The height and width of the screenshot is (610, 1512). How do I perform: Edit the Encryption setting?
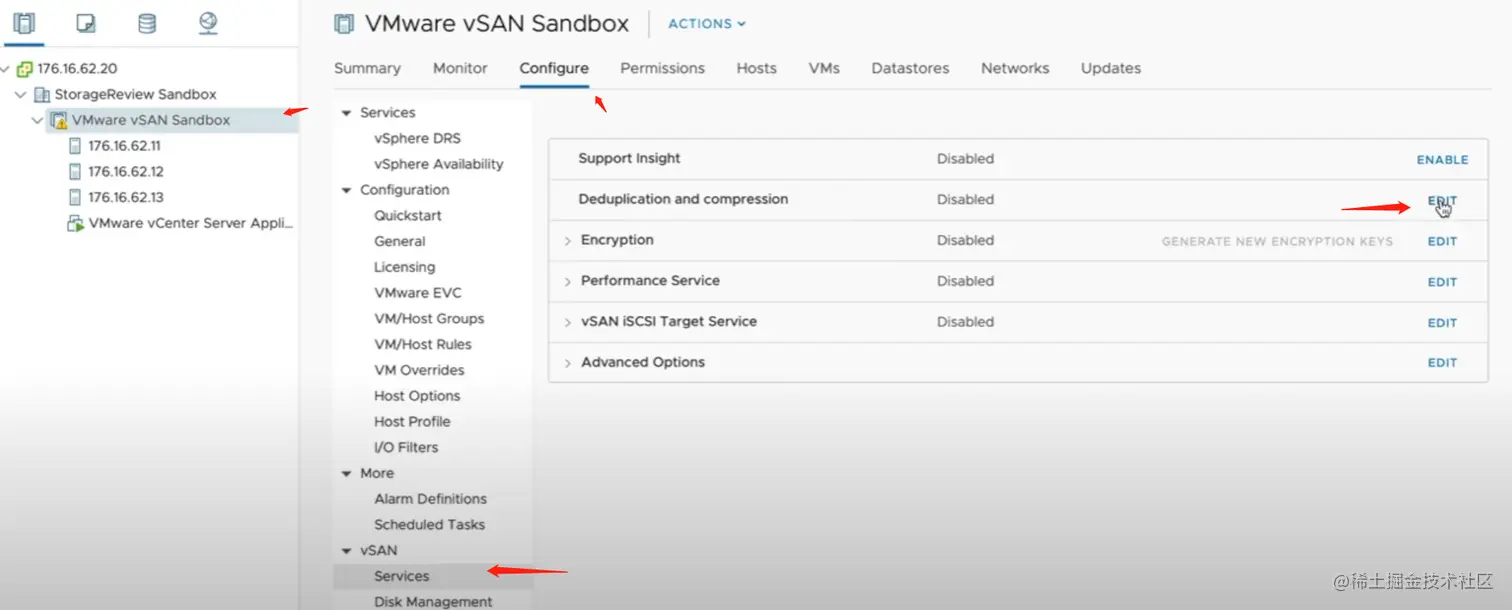pyautogui.click(x=1442, y=242)
